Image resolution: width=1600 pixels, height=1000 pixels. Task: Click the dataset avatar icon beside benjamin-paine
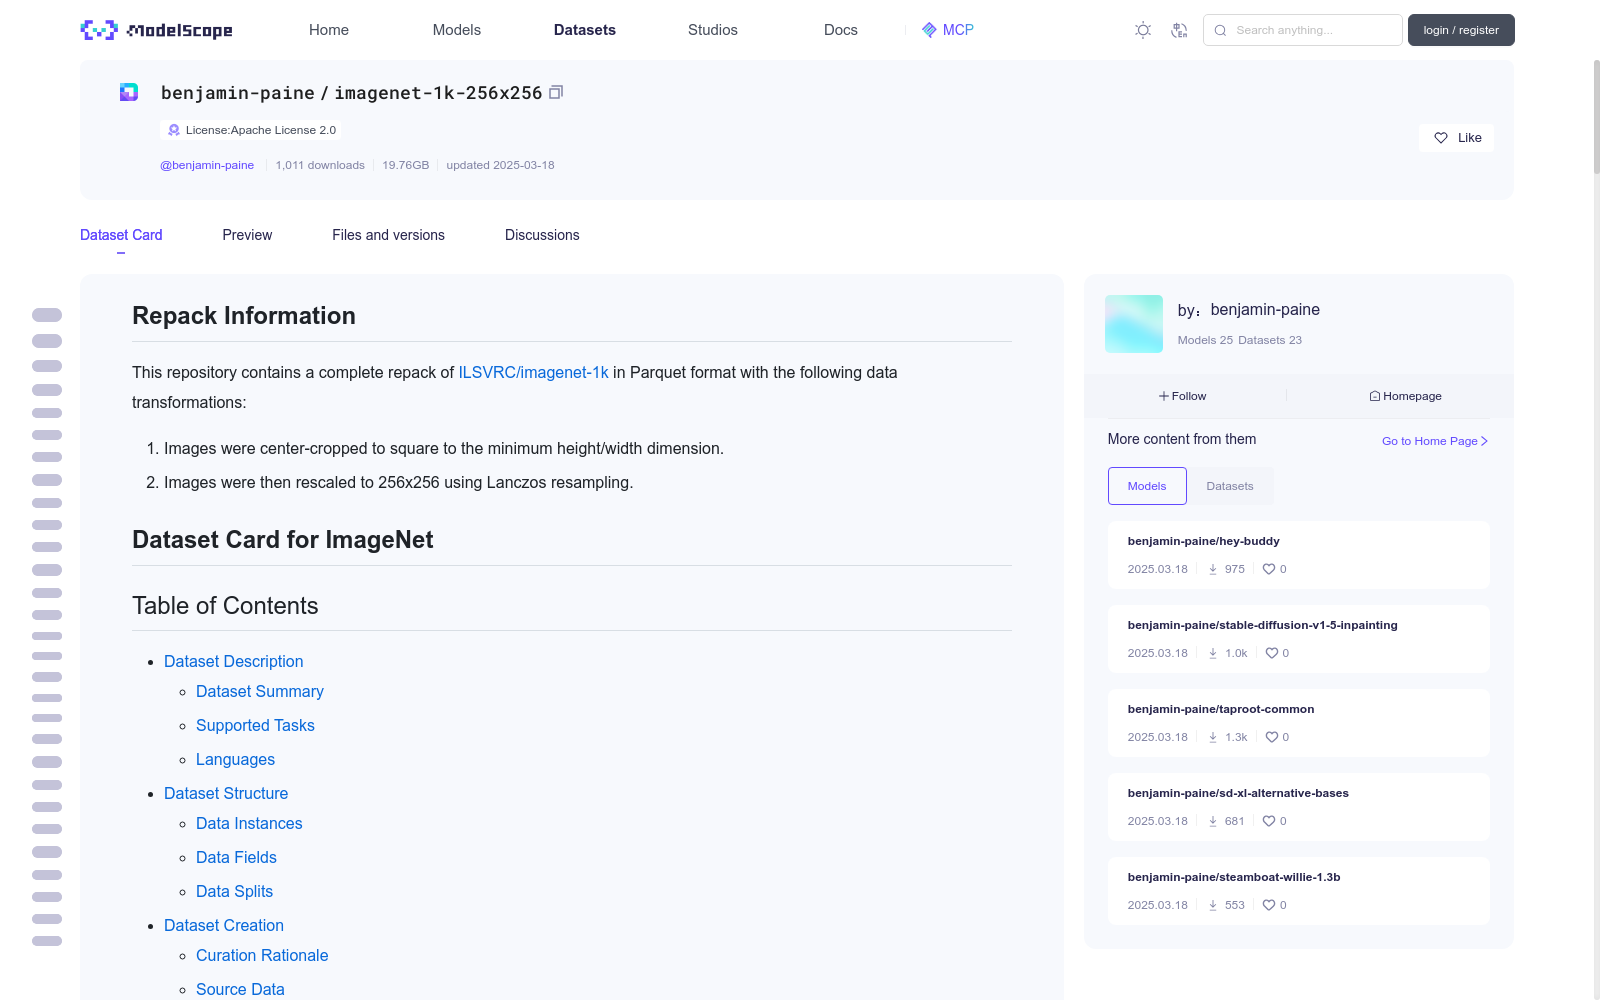click(129, 92)
